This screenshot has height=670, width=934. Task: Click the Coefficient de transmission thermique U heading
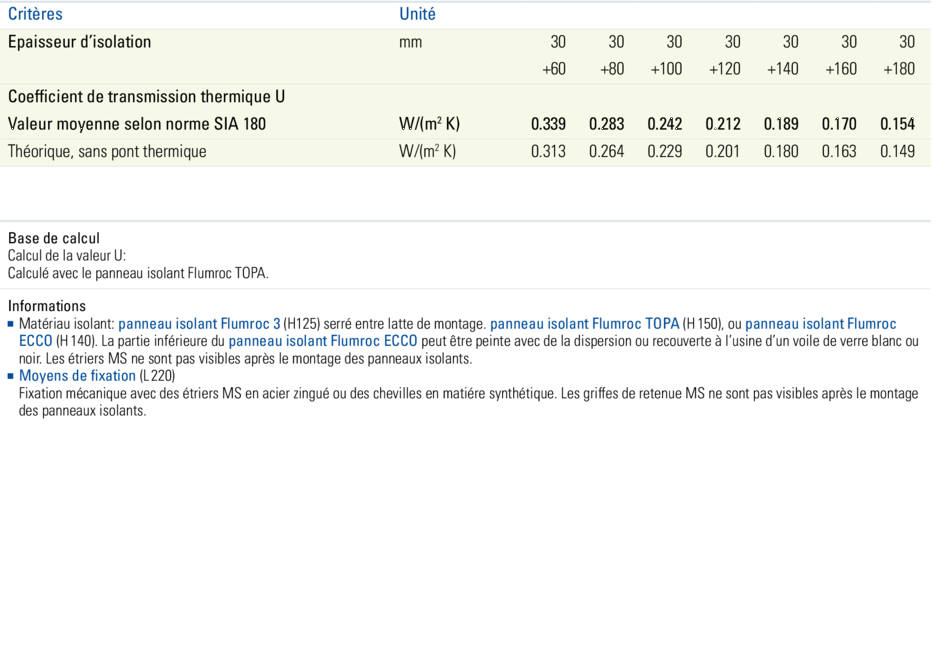[146, 97]
